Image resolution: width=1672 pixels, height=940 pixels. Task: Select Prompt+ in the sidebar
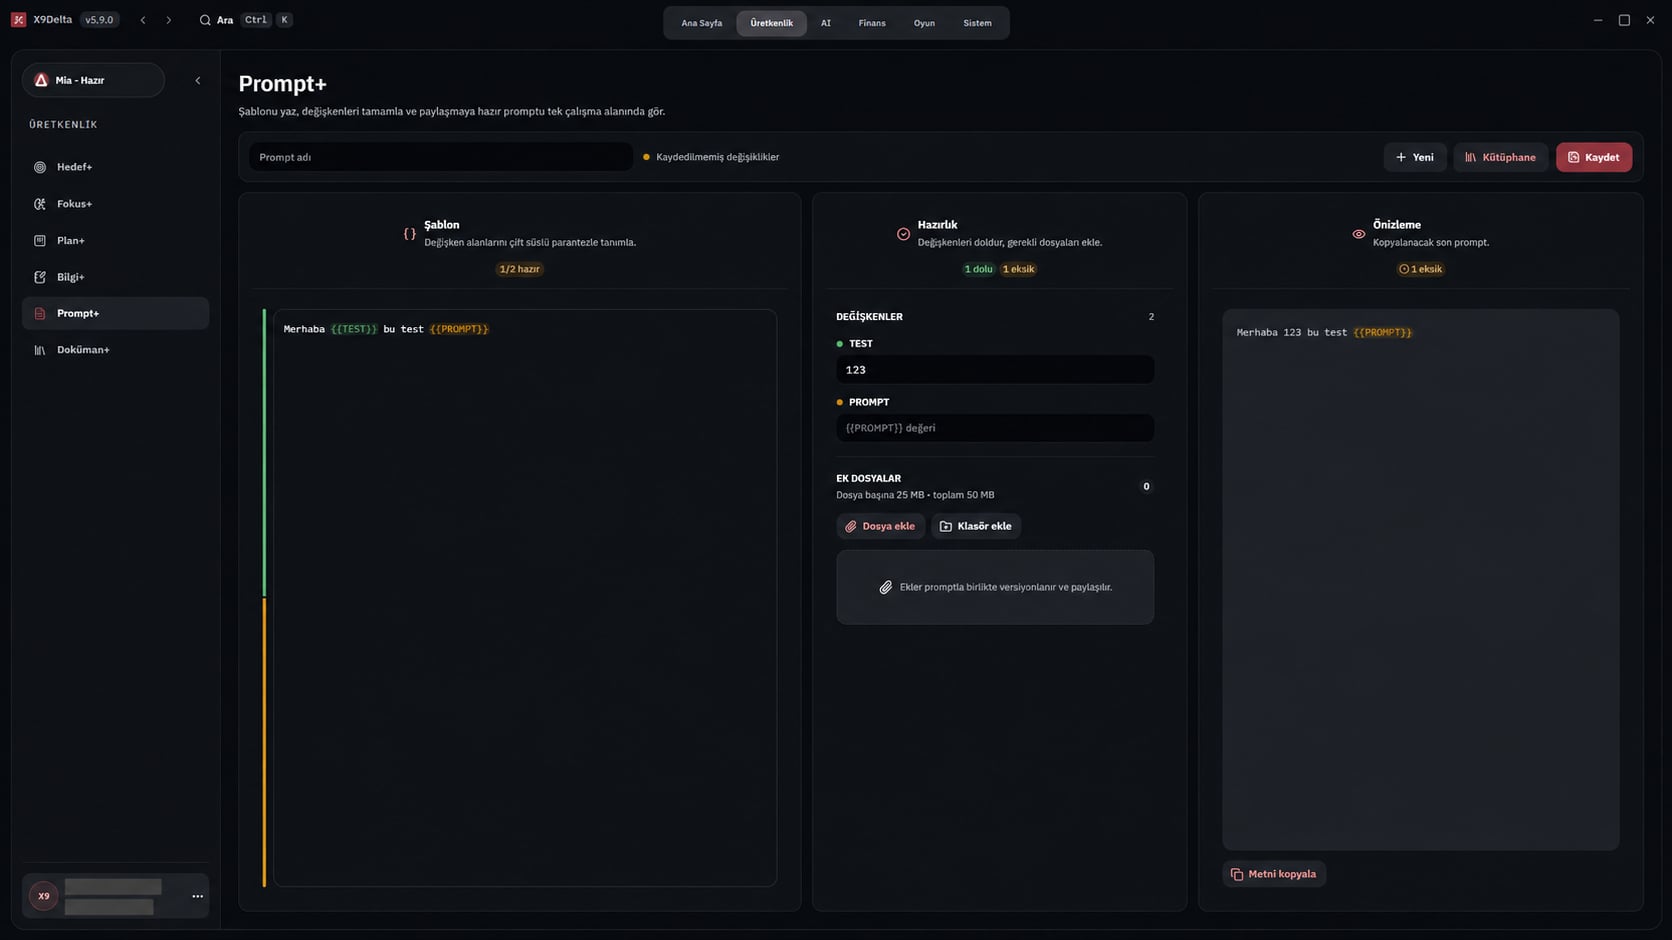click(x=115, y=313)
